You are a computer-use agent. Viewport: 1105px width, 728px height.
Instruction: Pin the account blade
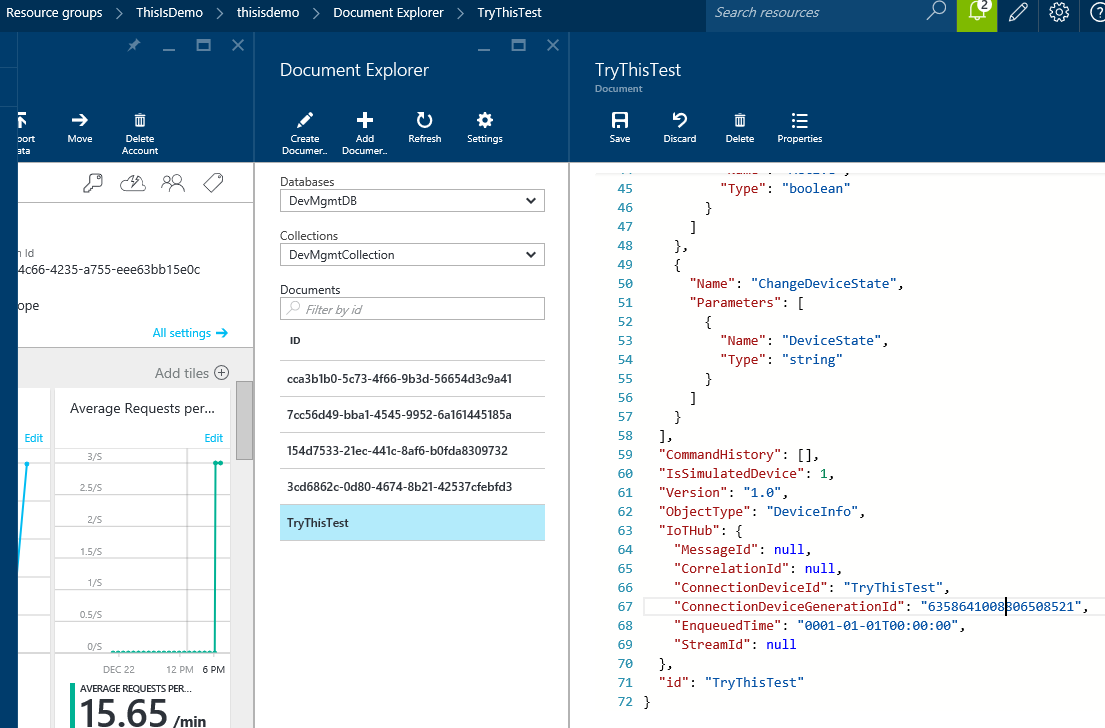[133, 46]
